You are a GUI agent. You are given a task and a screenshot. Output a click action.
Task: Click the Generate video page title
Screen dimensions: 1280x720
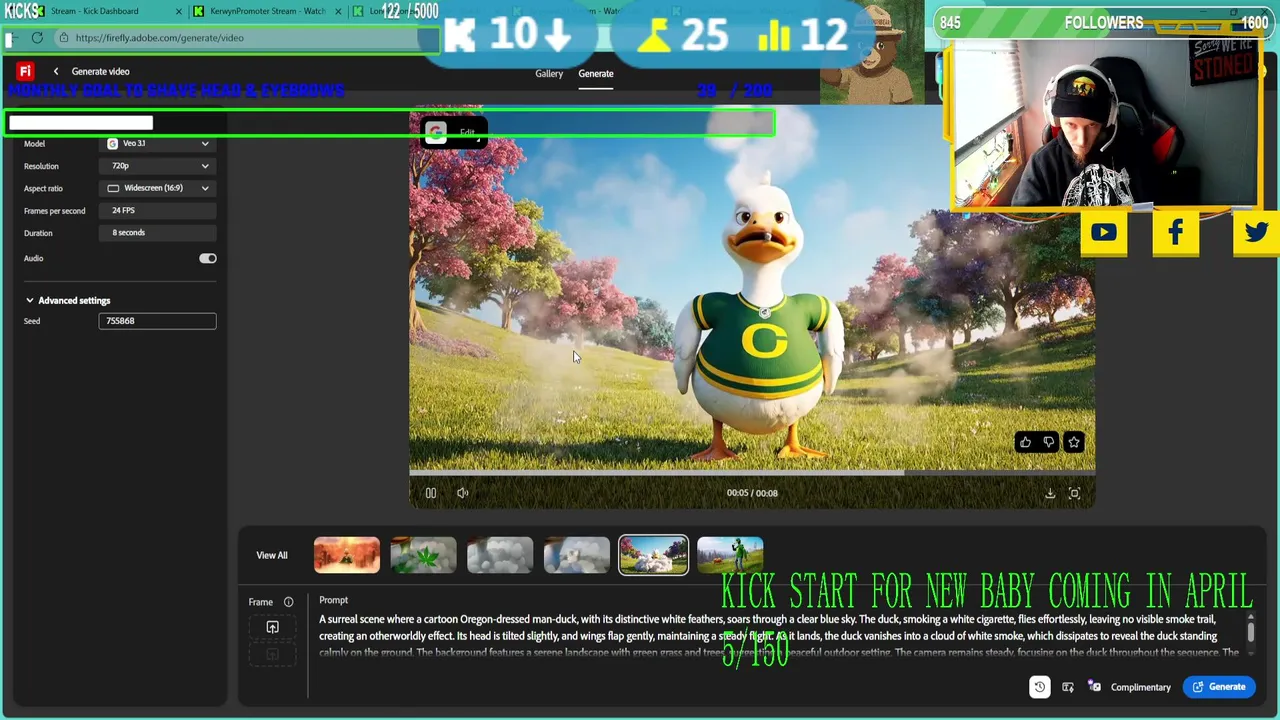click(100, 71)
